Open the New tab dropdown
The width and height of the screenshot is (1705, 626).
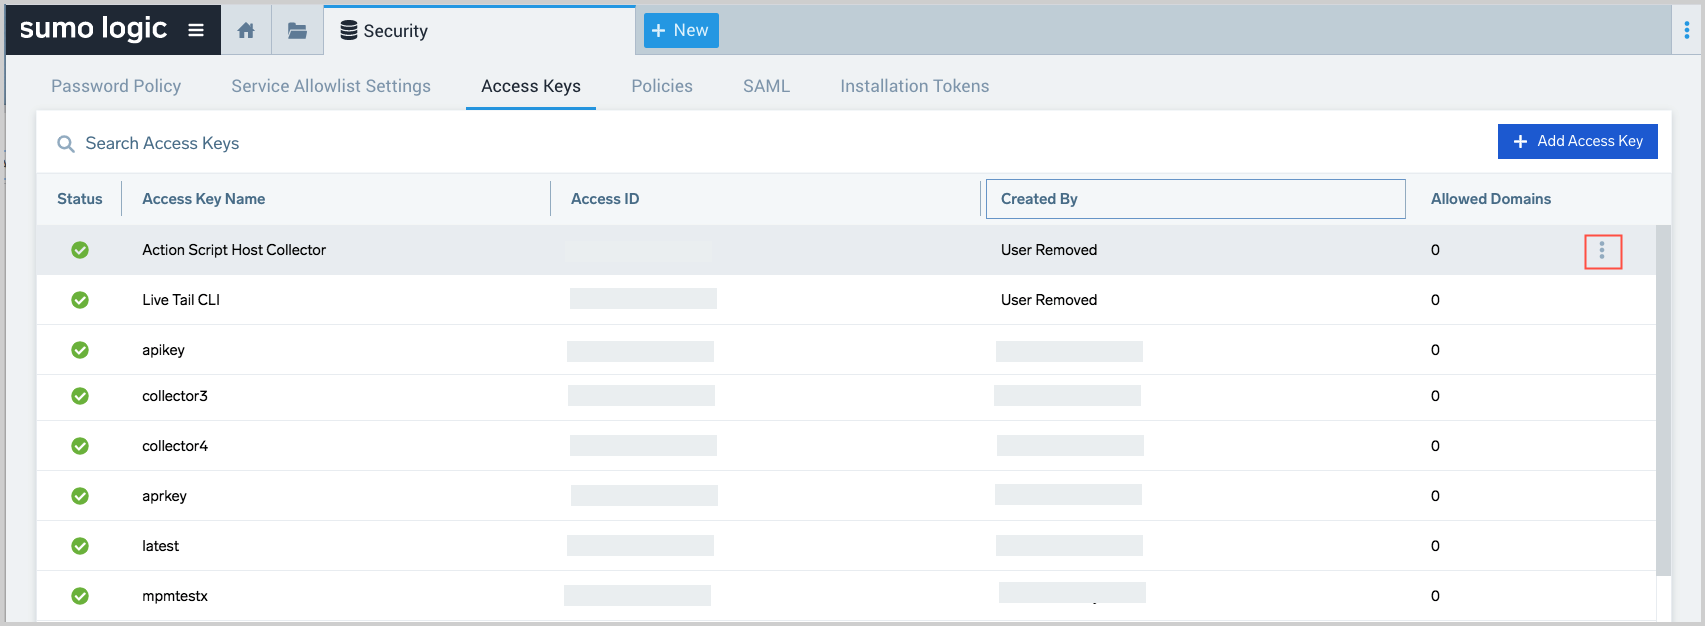click(x=680, y=31)
